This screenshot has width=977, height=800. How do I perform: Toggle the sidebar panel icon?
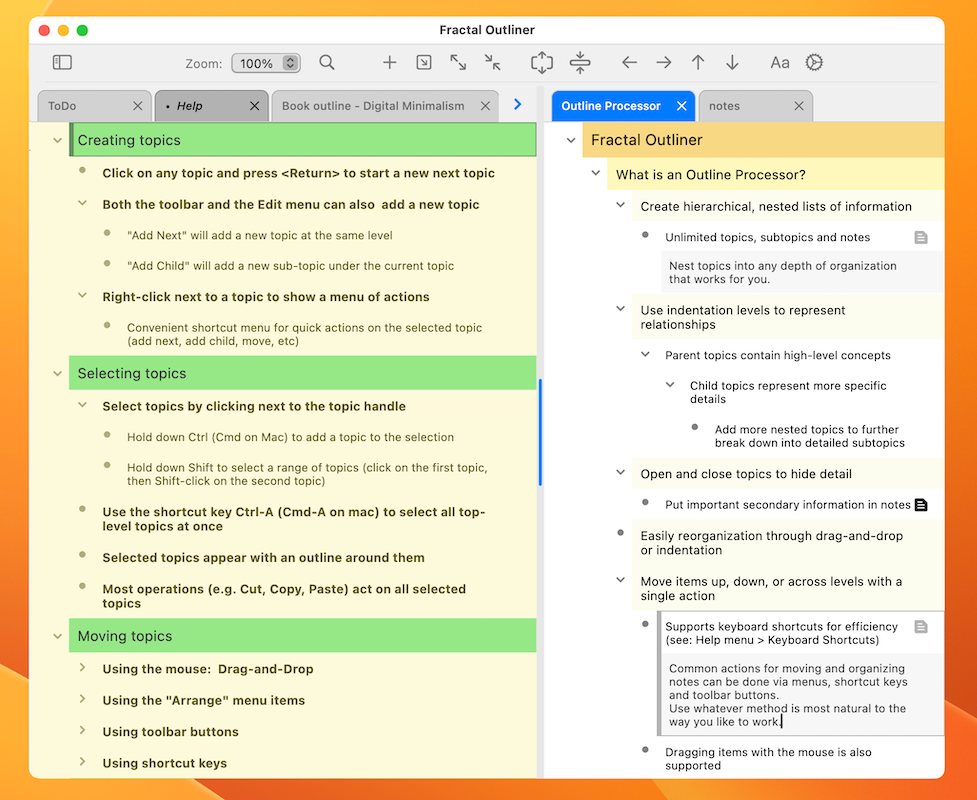pos(62,63)
